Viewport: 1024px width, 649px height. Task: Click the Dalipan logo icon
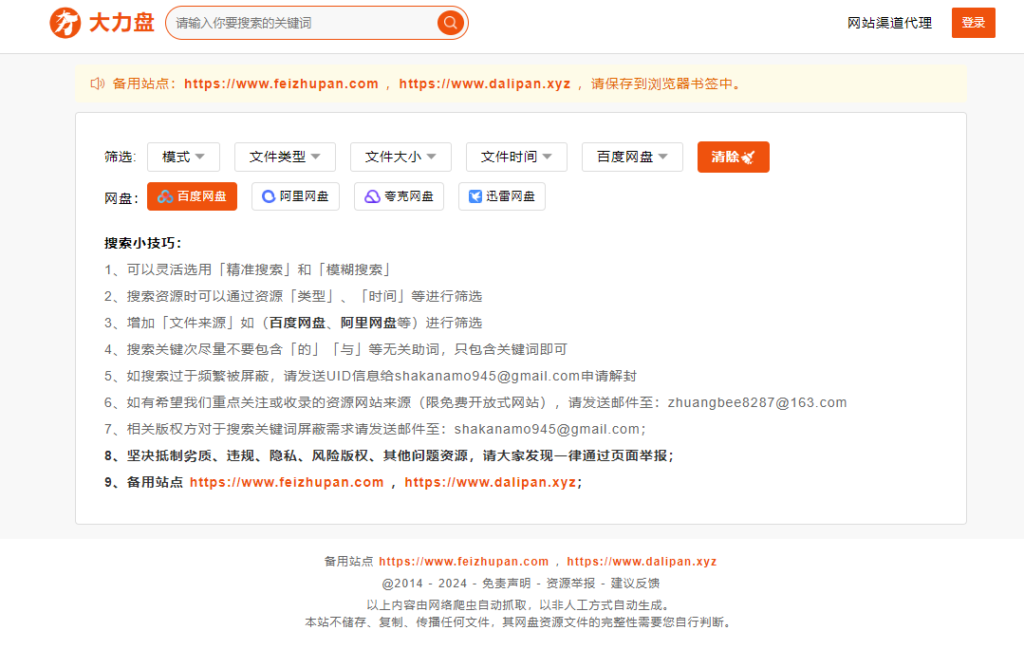click(66, 23)
